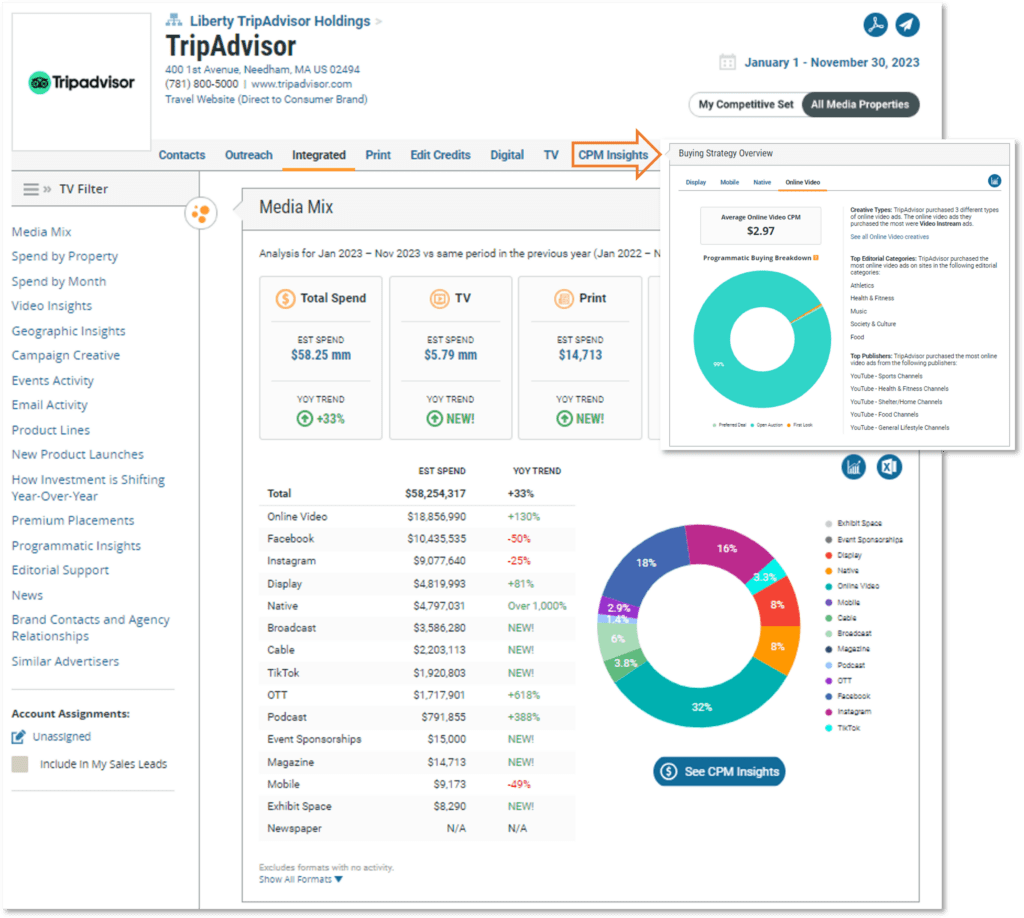The height and width of the screenshot is (918, 1024).
Task: Click the chart icon in Buying Strategy popup
Action: [x=994, y=181]
